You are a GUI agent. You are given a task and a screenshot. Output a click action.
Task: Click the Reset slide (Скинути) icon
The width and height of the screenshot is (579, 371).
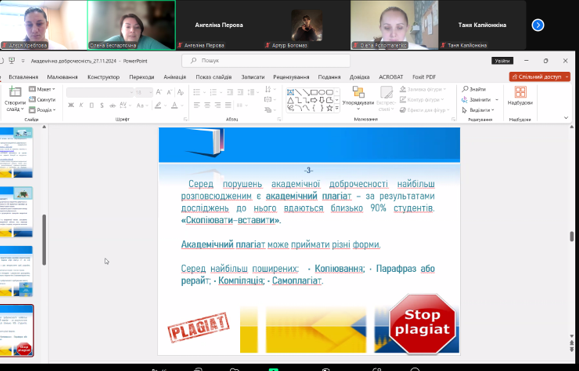(32, 99)
